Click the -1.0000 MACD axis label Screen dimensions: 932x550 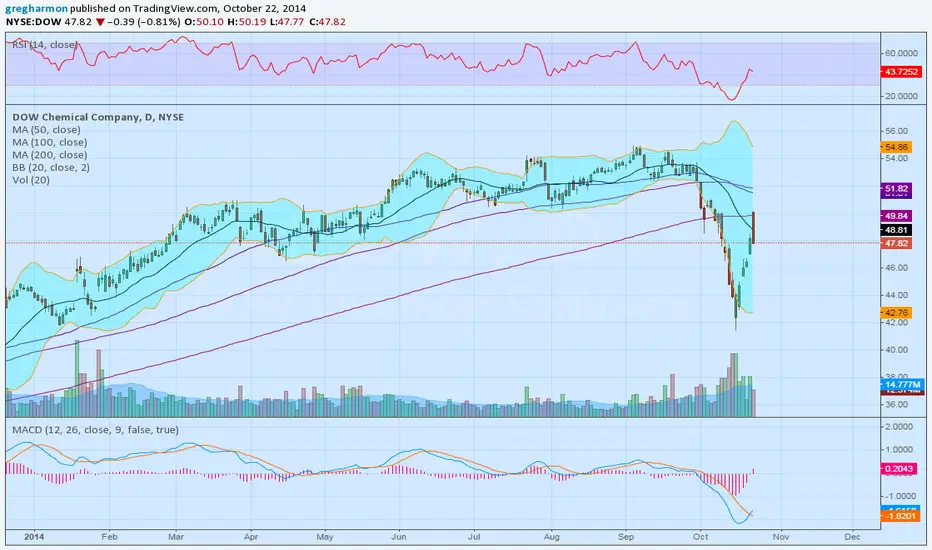click(899, 496)
